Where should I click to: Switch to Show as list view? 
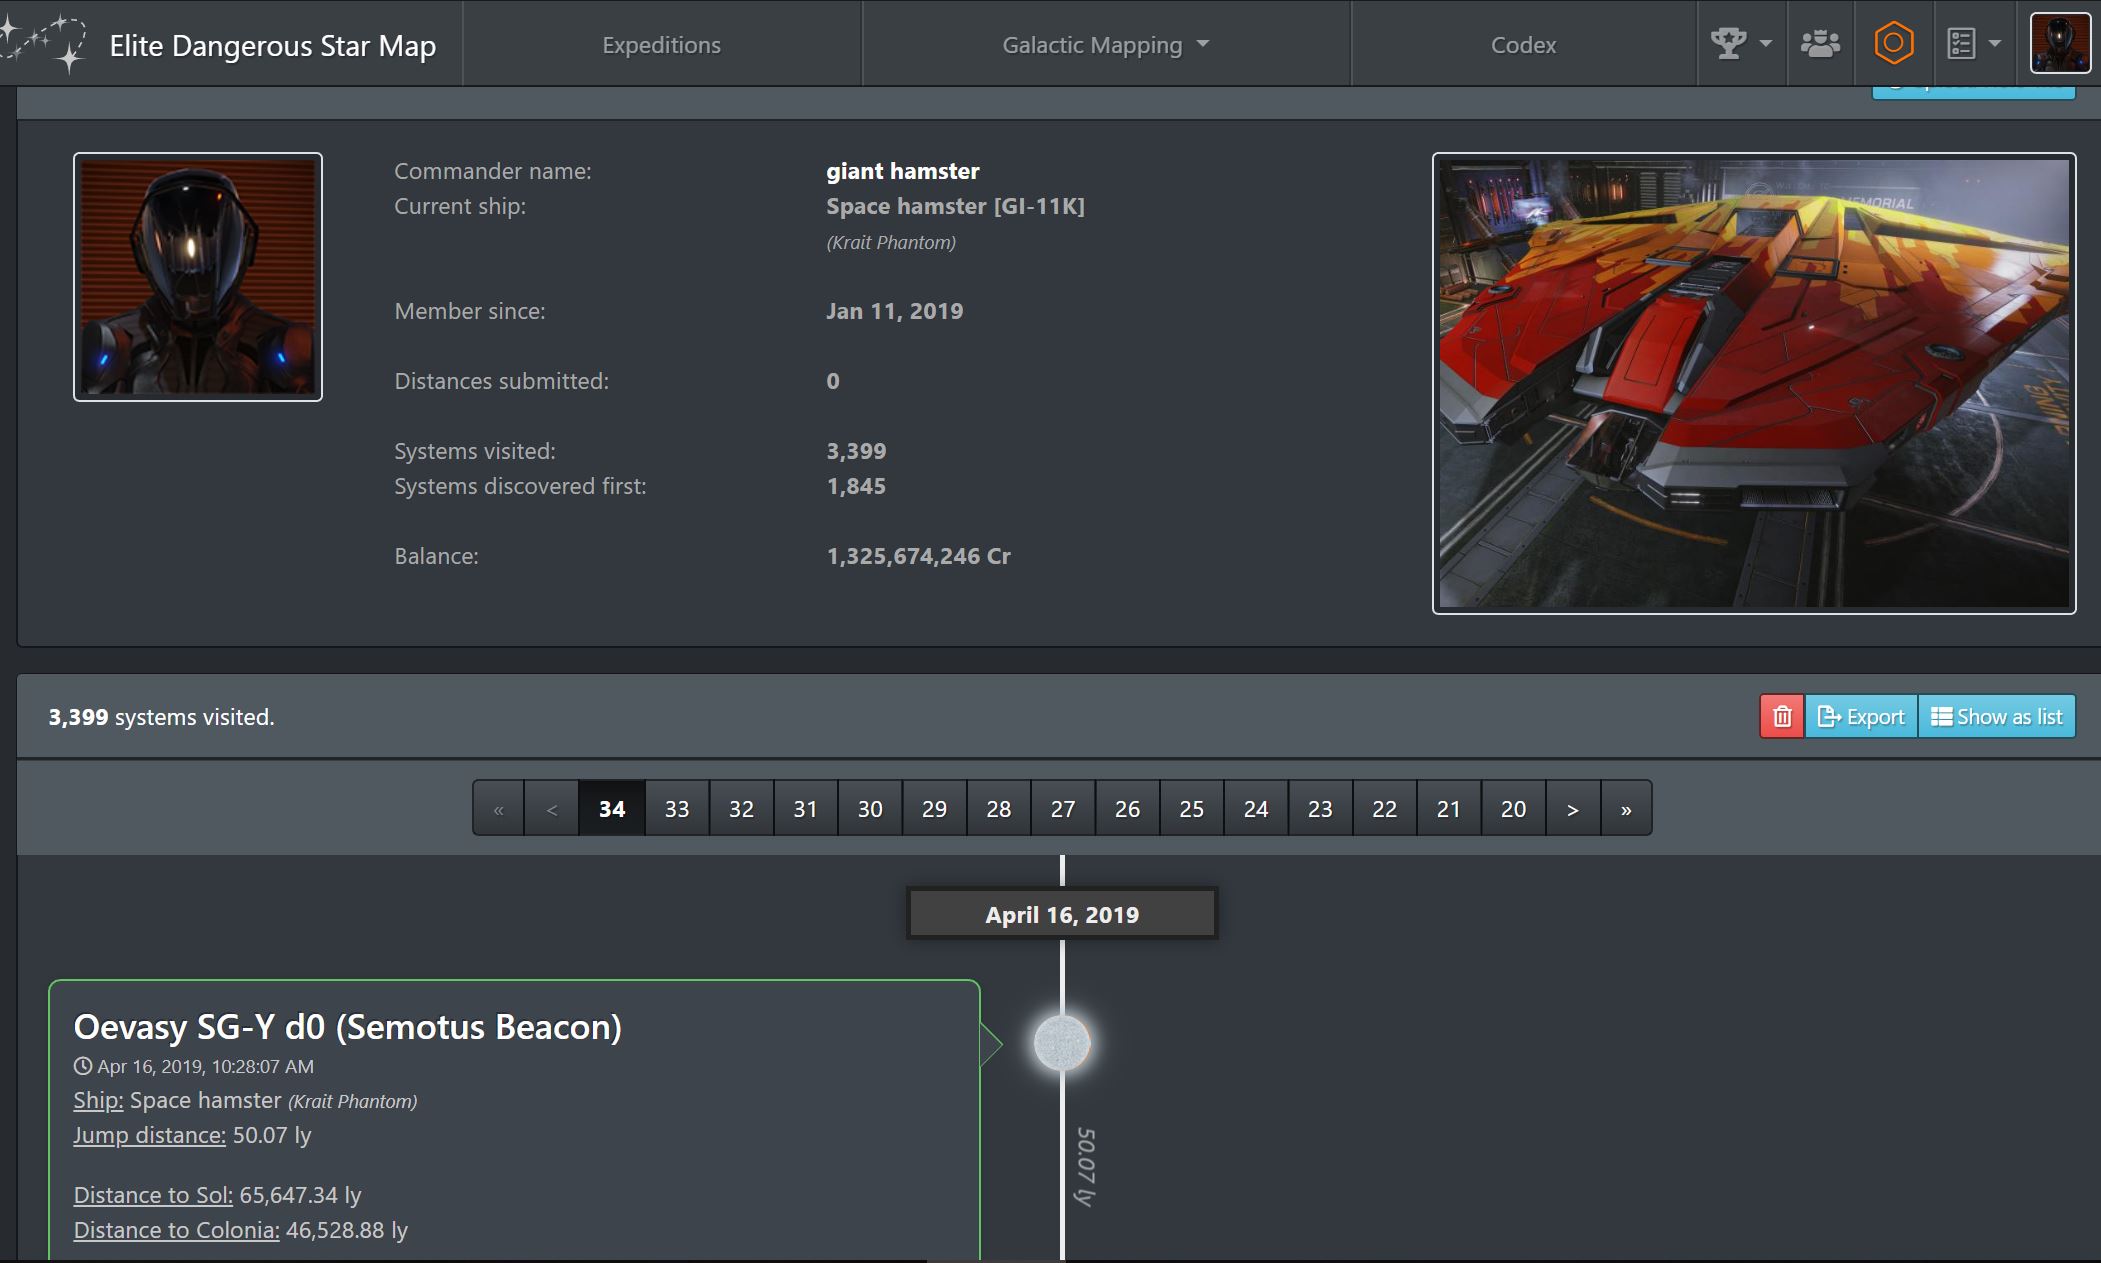[x=1997, y=716]
